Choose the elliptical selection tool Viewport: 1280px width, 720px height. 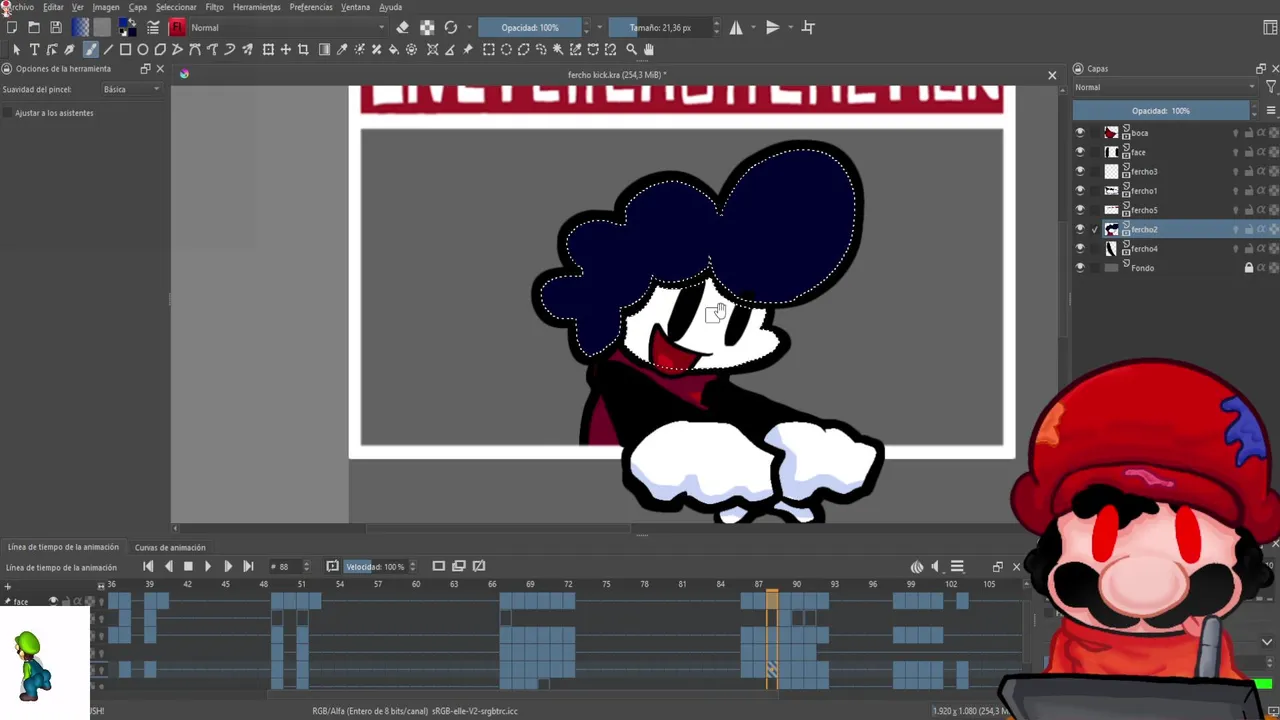506,49
